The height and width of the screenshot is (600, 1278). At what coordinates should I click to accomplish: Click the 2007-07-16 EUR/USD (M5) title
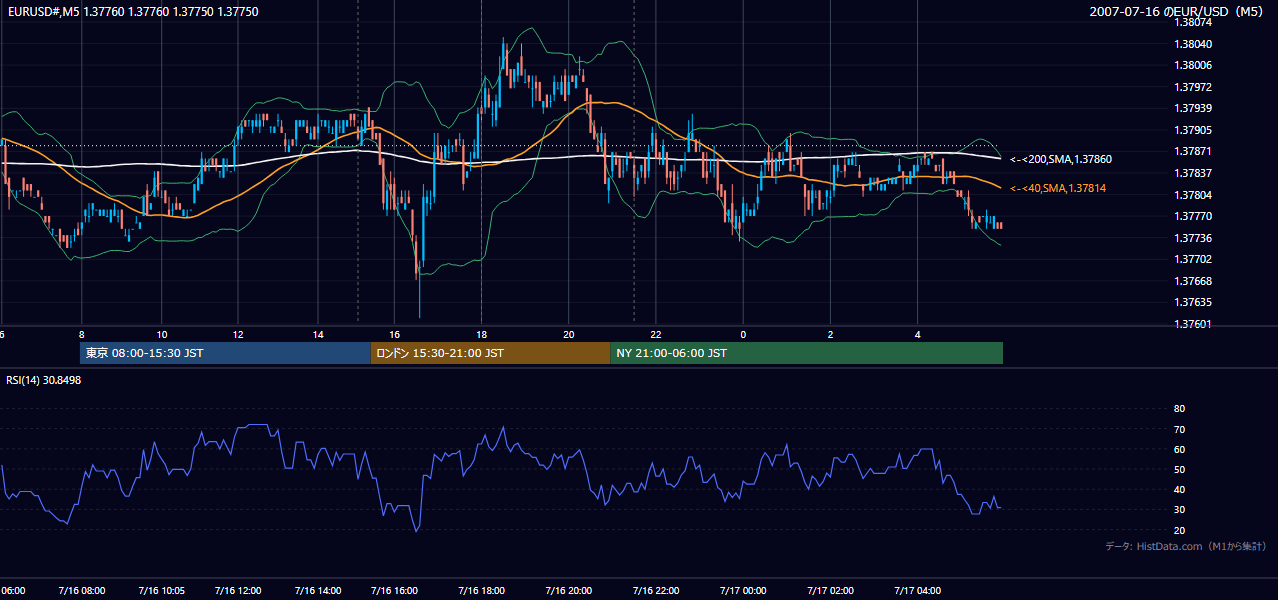pyautogui.click(x=1178, y=11)
